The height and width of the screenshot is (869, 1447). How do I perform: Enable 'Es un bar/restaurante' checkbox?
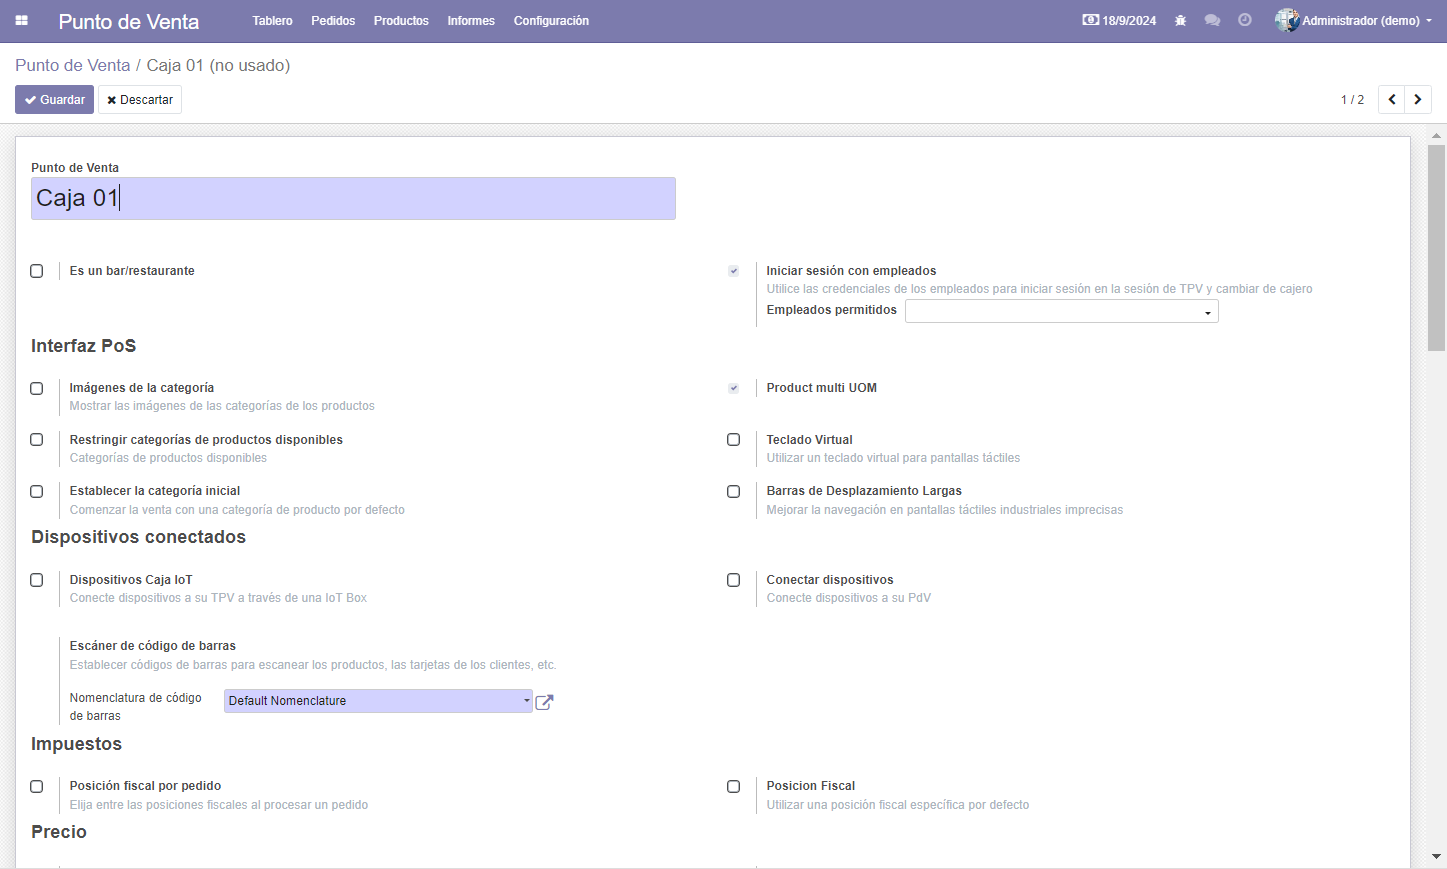37,271
